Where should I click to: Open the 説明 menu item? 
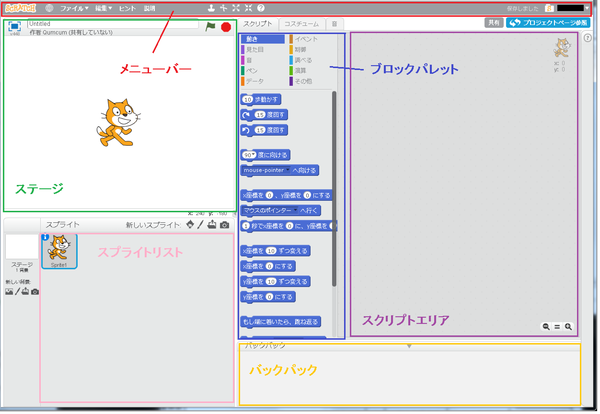[149, 8]
